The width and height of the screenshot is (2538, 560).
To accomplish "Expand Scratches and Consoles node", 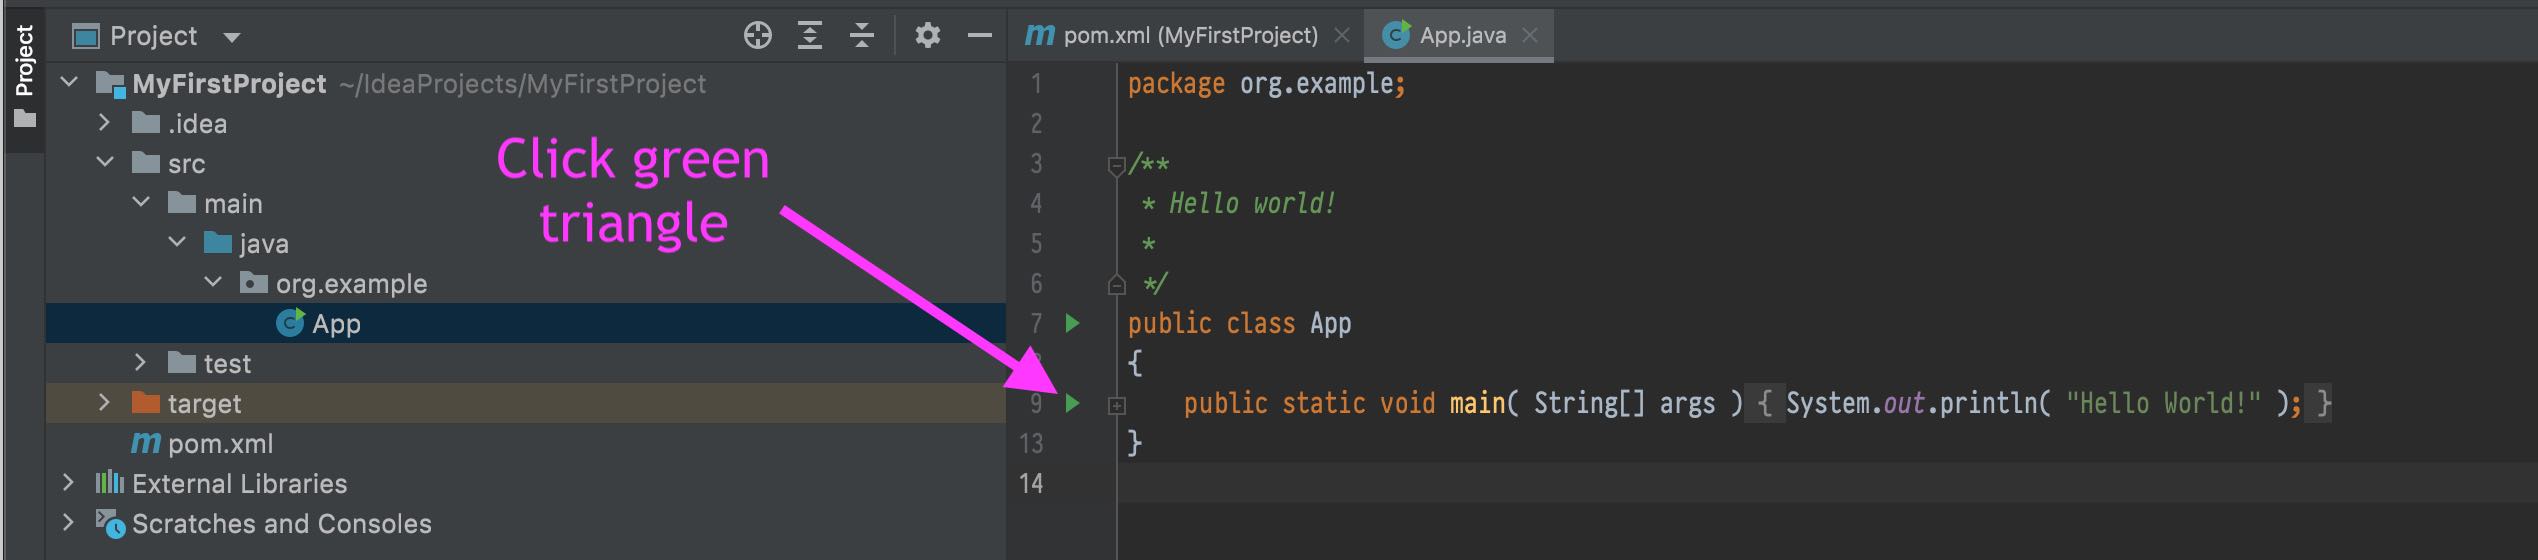I will click(68, 523).
